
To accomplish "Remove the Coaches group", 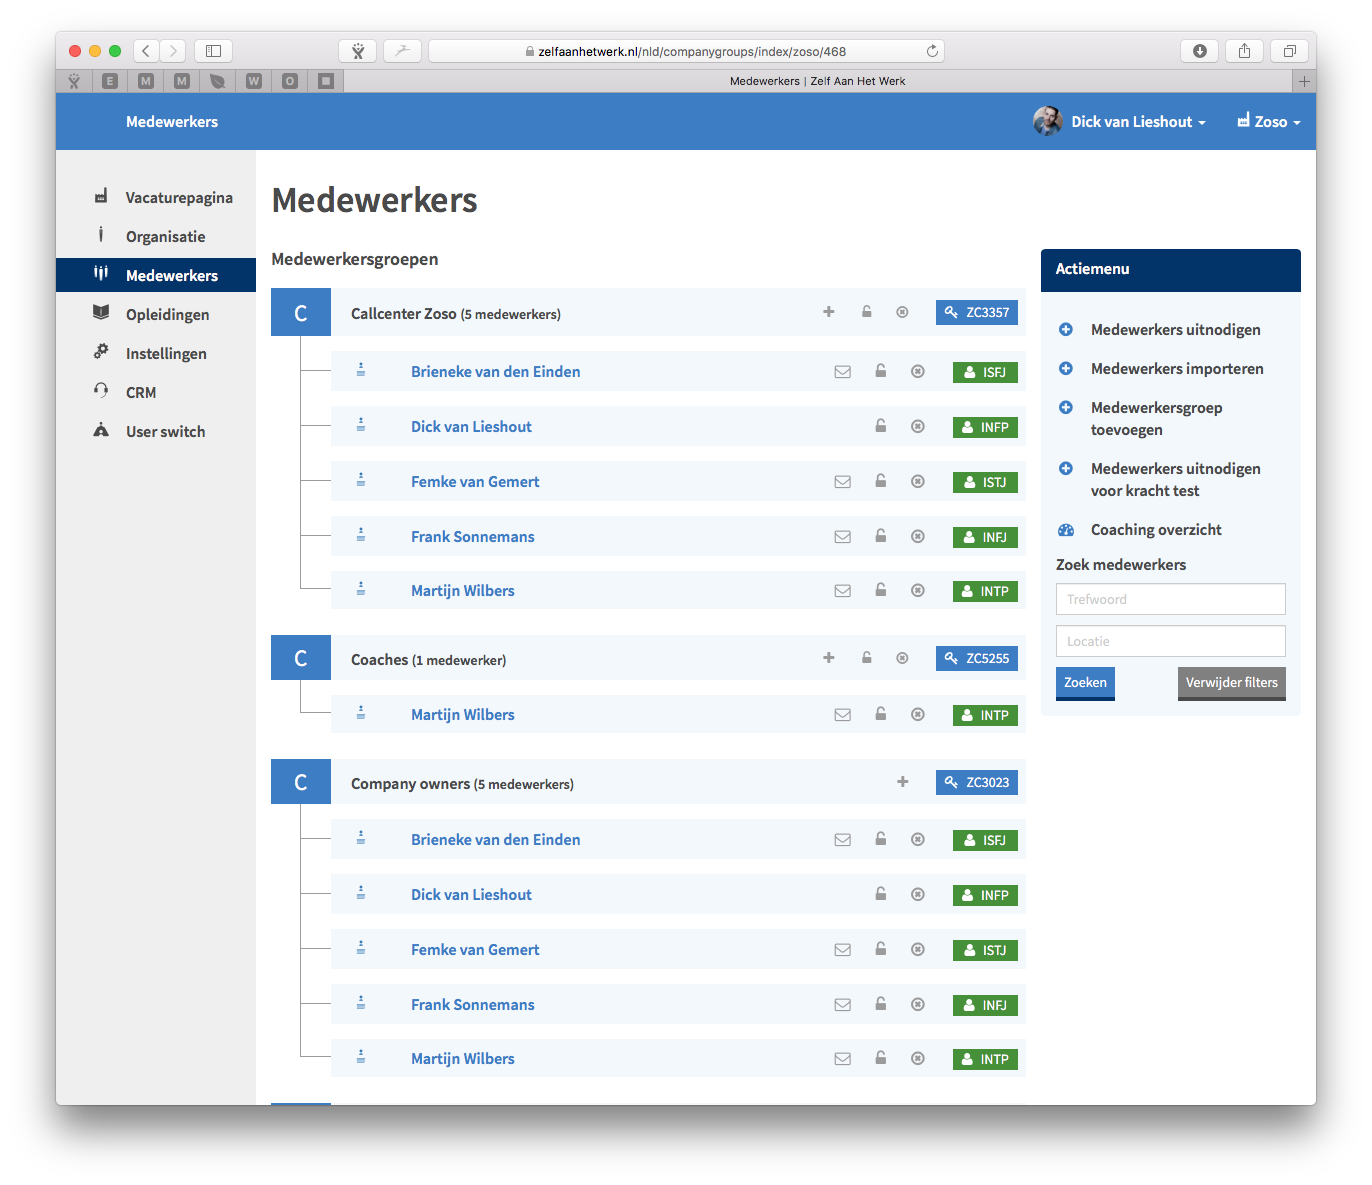I will click(902, 658).
